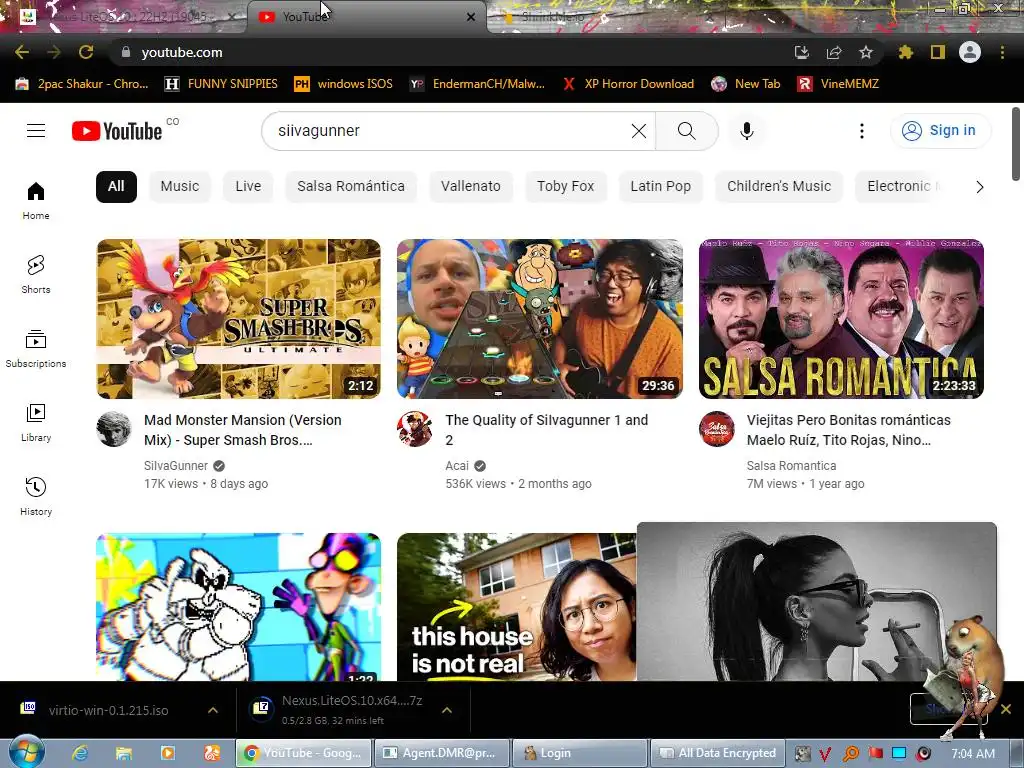Open History in the sidebar

tap(36, 496)
